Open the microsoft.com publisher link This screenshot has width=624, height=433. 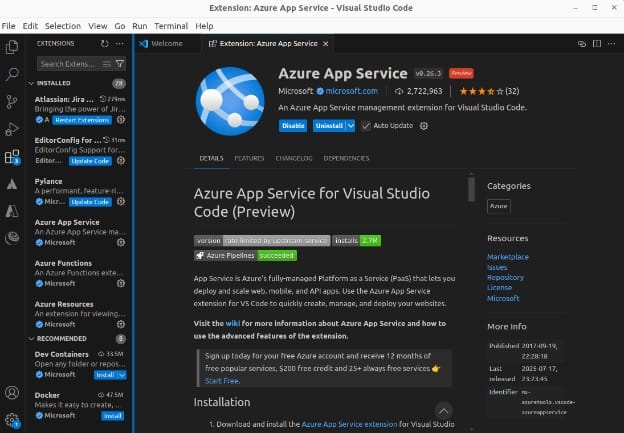[352, 91]
